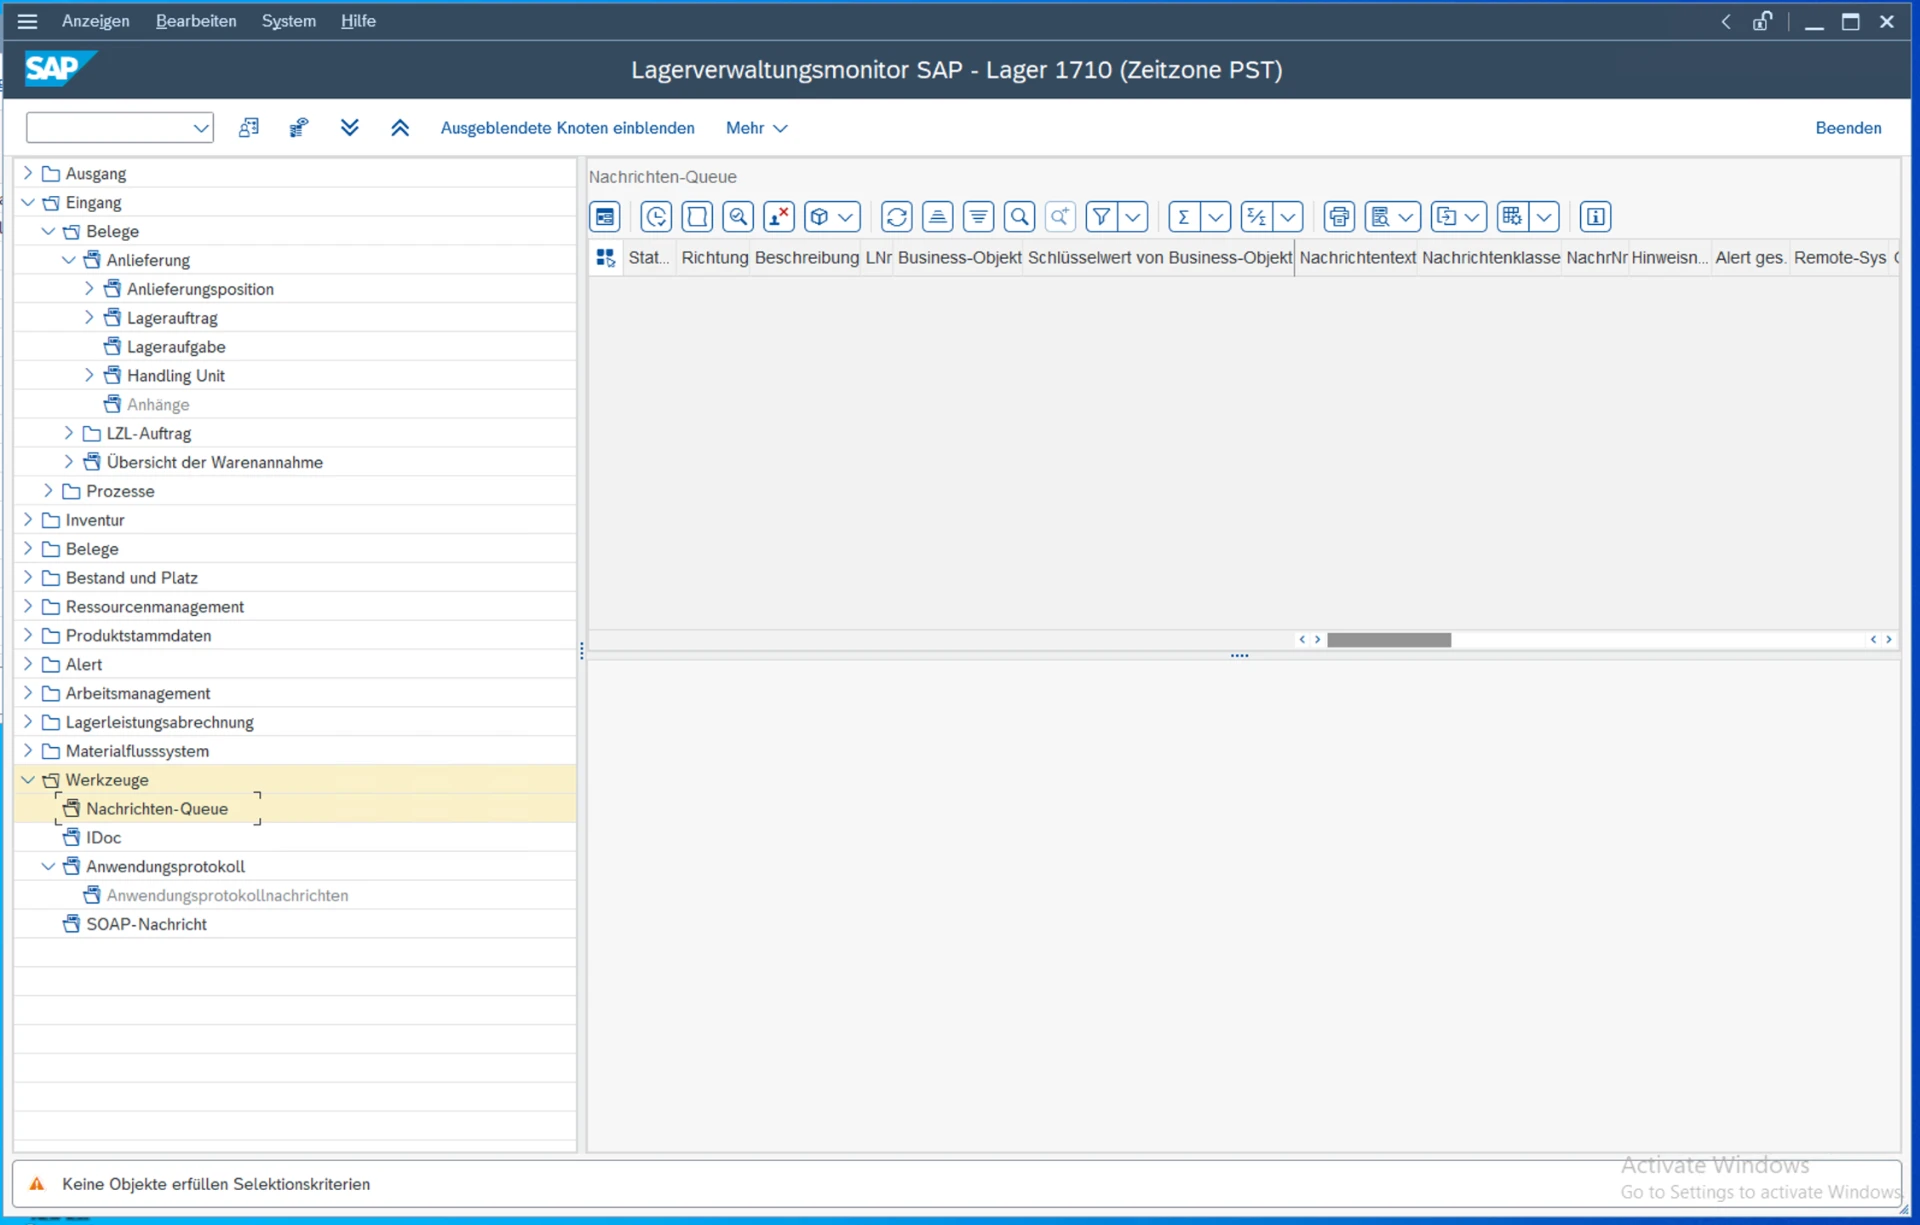Click the funnel filter icon

(x=1101, y=217)
